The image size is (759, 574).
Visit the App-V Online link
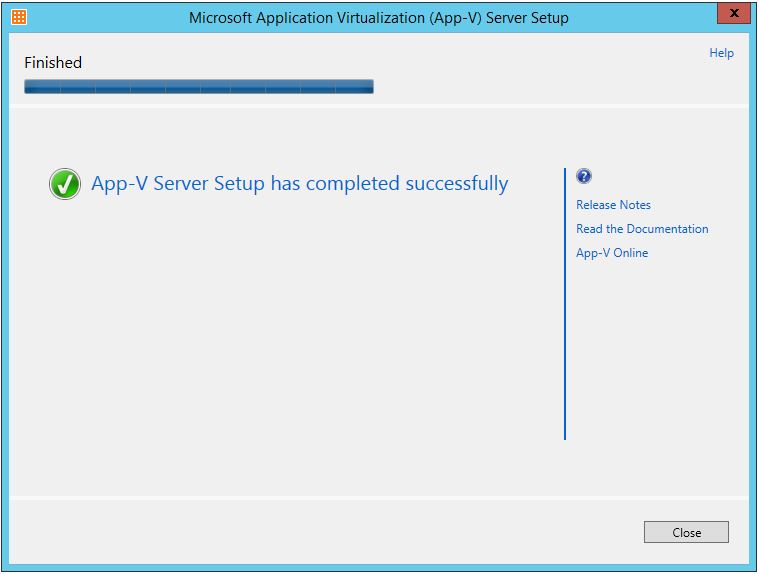point(612,253)
